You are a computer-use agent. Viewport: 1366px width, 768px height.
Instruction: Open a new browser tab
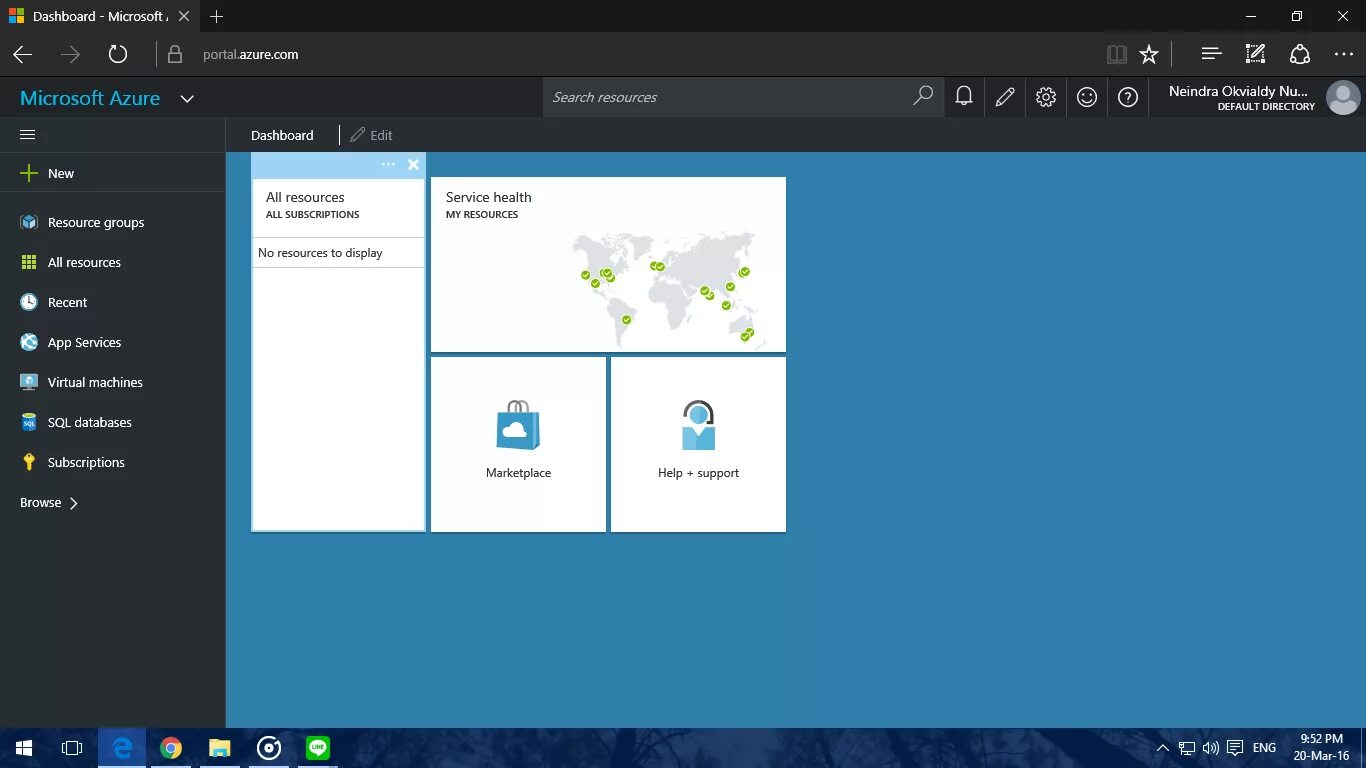pos(217,16)
